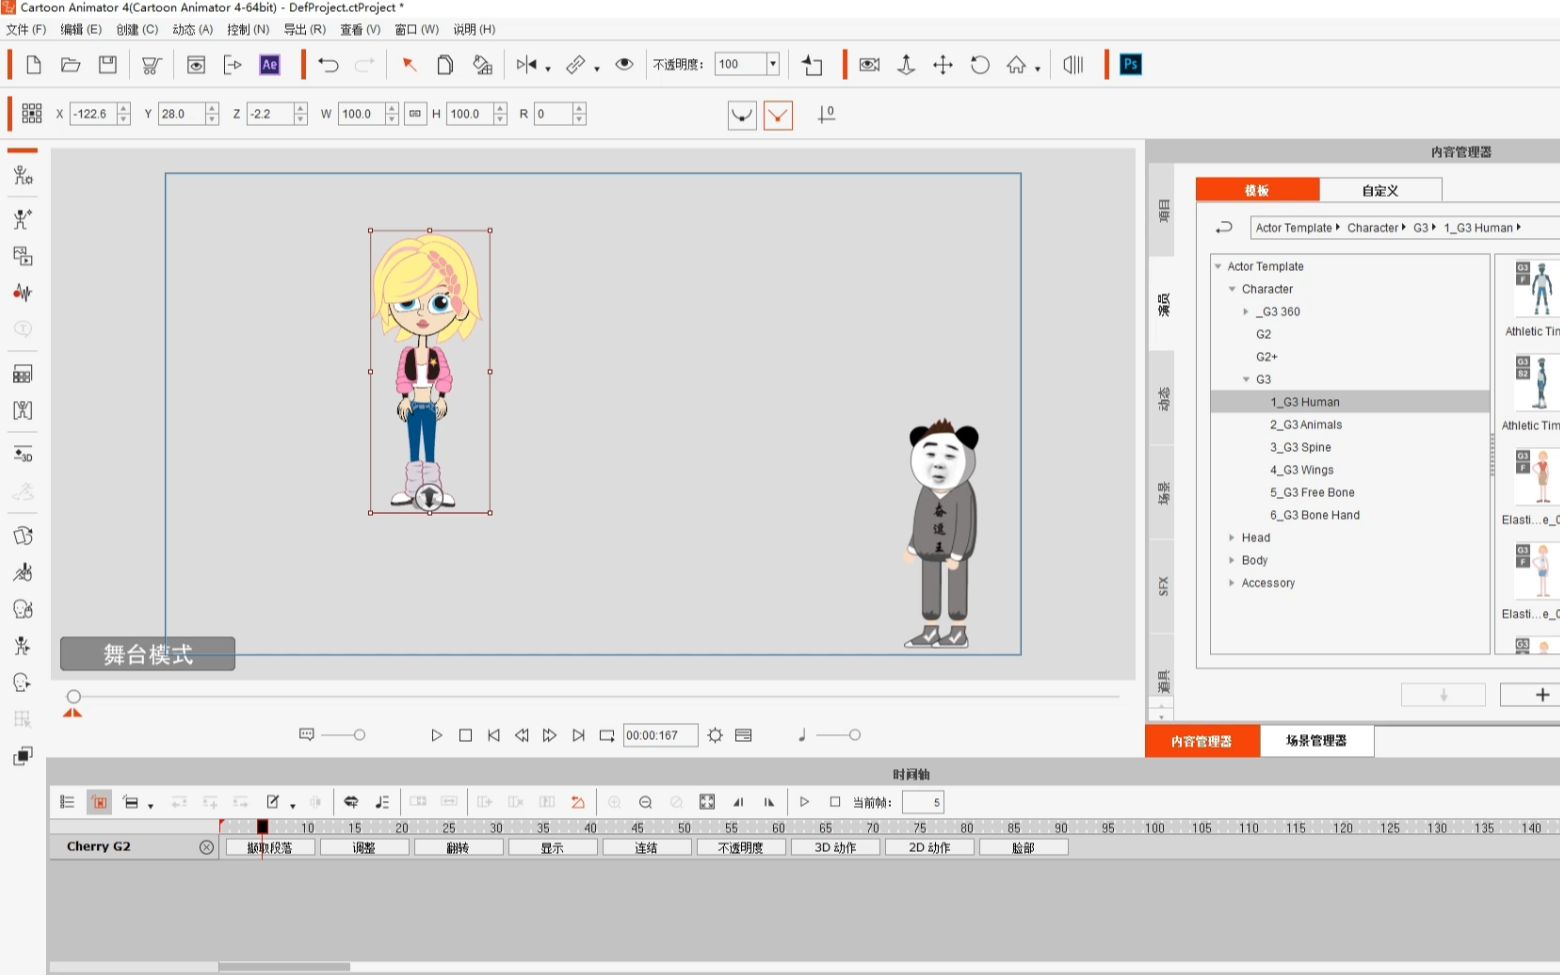Image resolution: width=1560 pixels, height=975 pixels.
Task: Click the playback scrubber slider handle
Action: 74,697
